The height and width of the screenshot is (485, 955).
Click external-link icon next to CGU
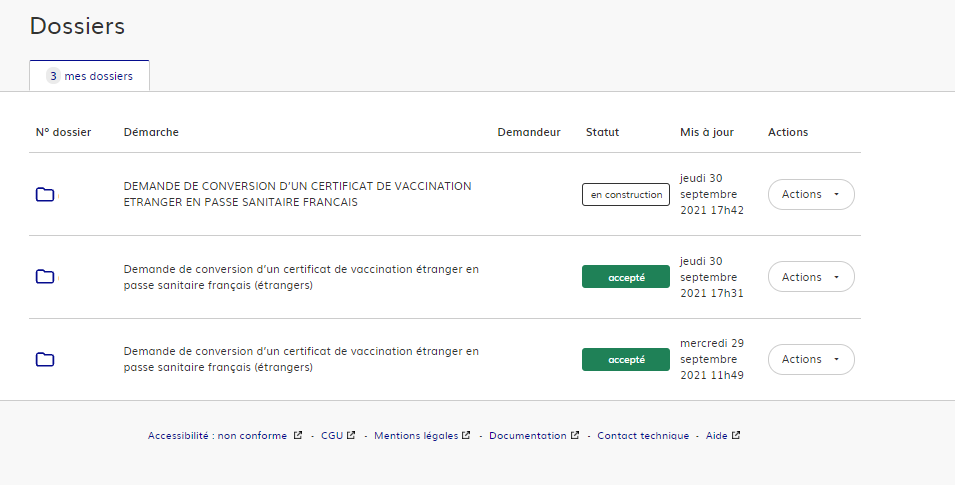[351, 436]
